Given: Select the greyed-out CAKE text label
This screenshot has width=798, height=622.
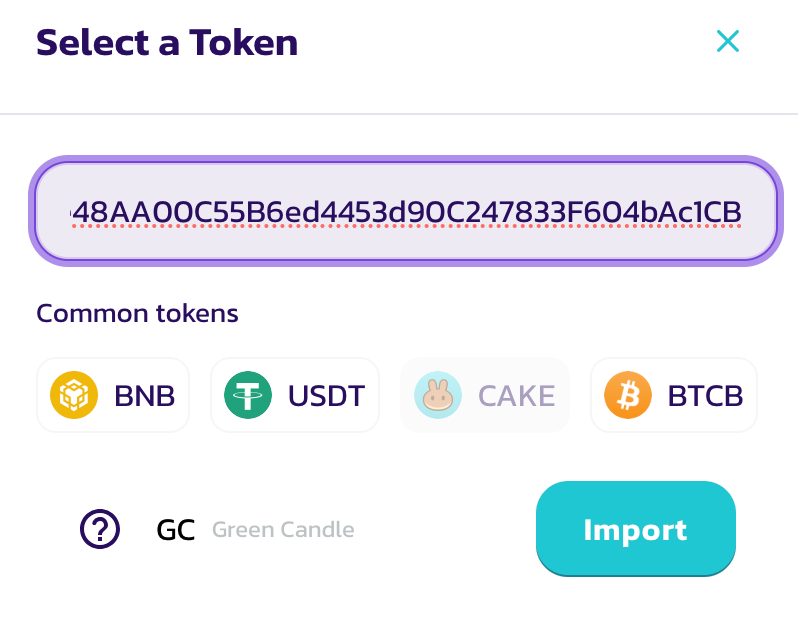Looking at the screenshot, I should [516, 396].
